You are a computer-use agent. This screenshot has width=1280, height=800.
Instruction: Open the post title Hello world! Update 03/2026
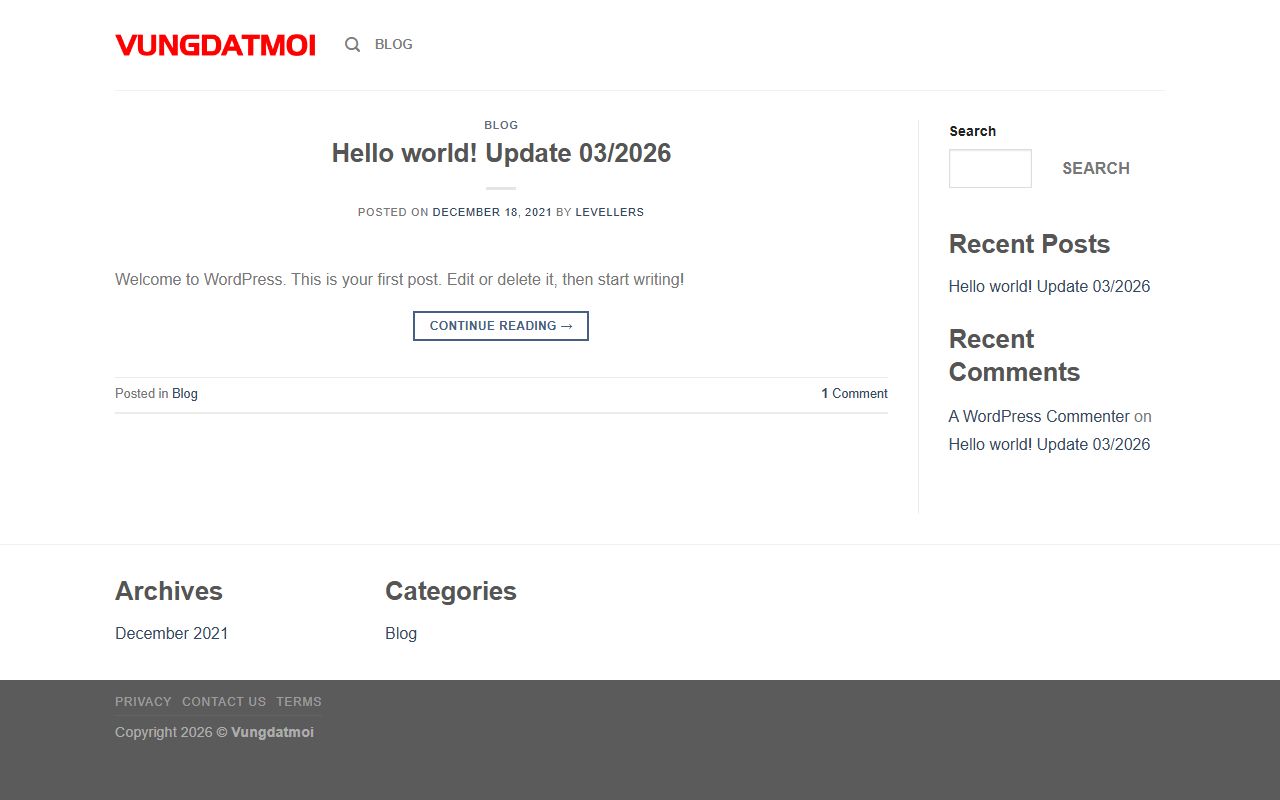(x=501, y=153)
